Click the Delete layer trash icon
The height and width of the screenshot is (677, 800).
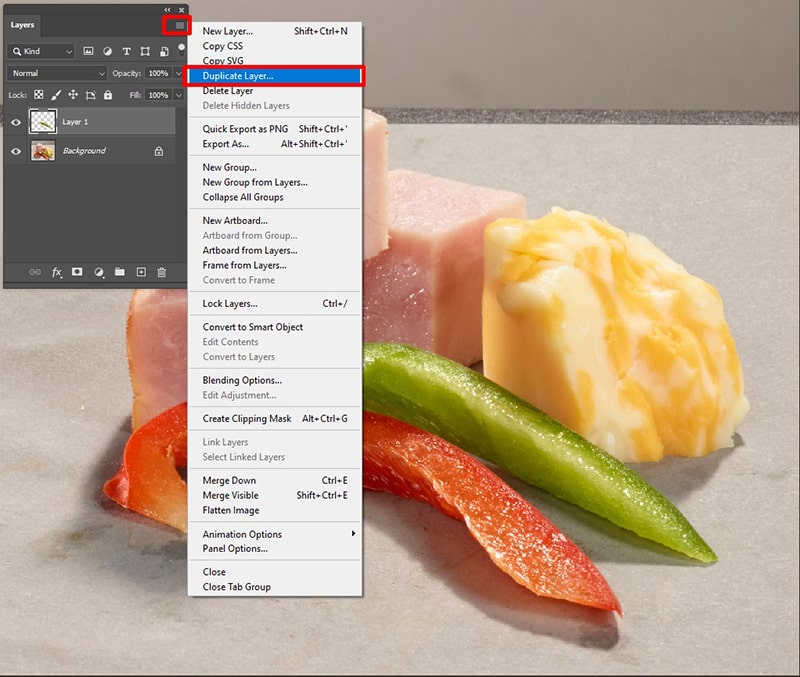point(162,272)
